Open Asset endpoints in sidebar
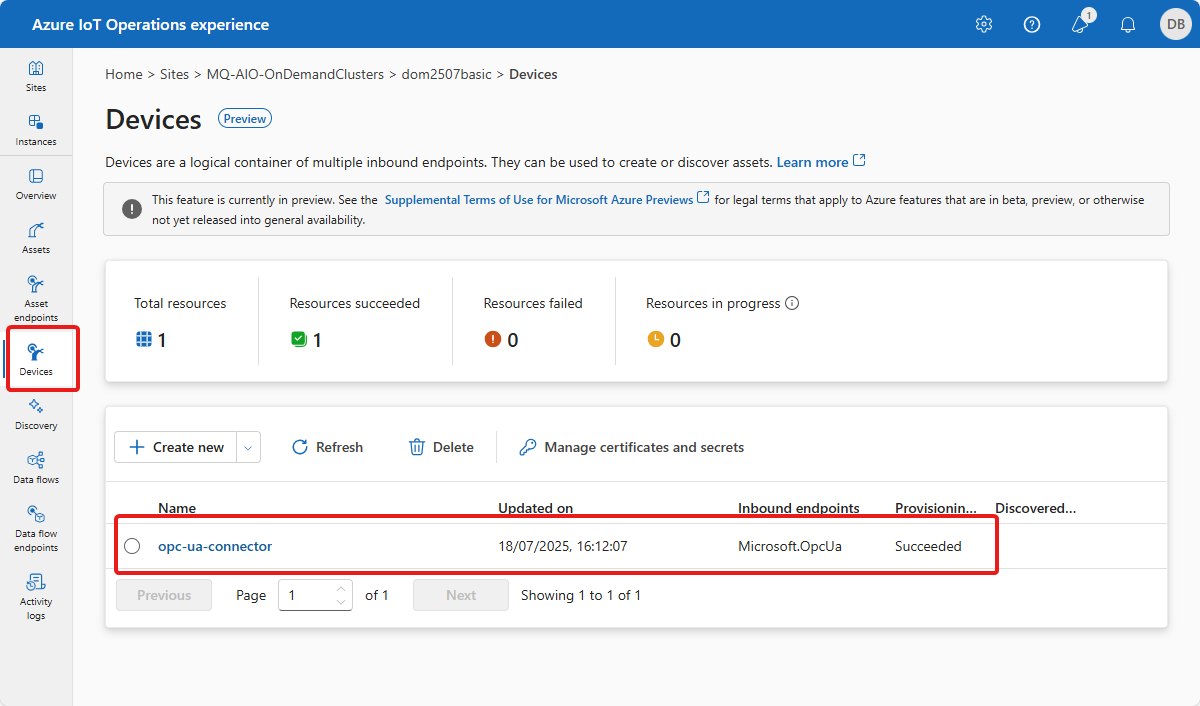Viewport: 1200px width, 706px height. coord(36,298)
